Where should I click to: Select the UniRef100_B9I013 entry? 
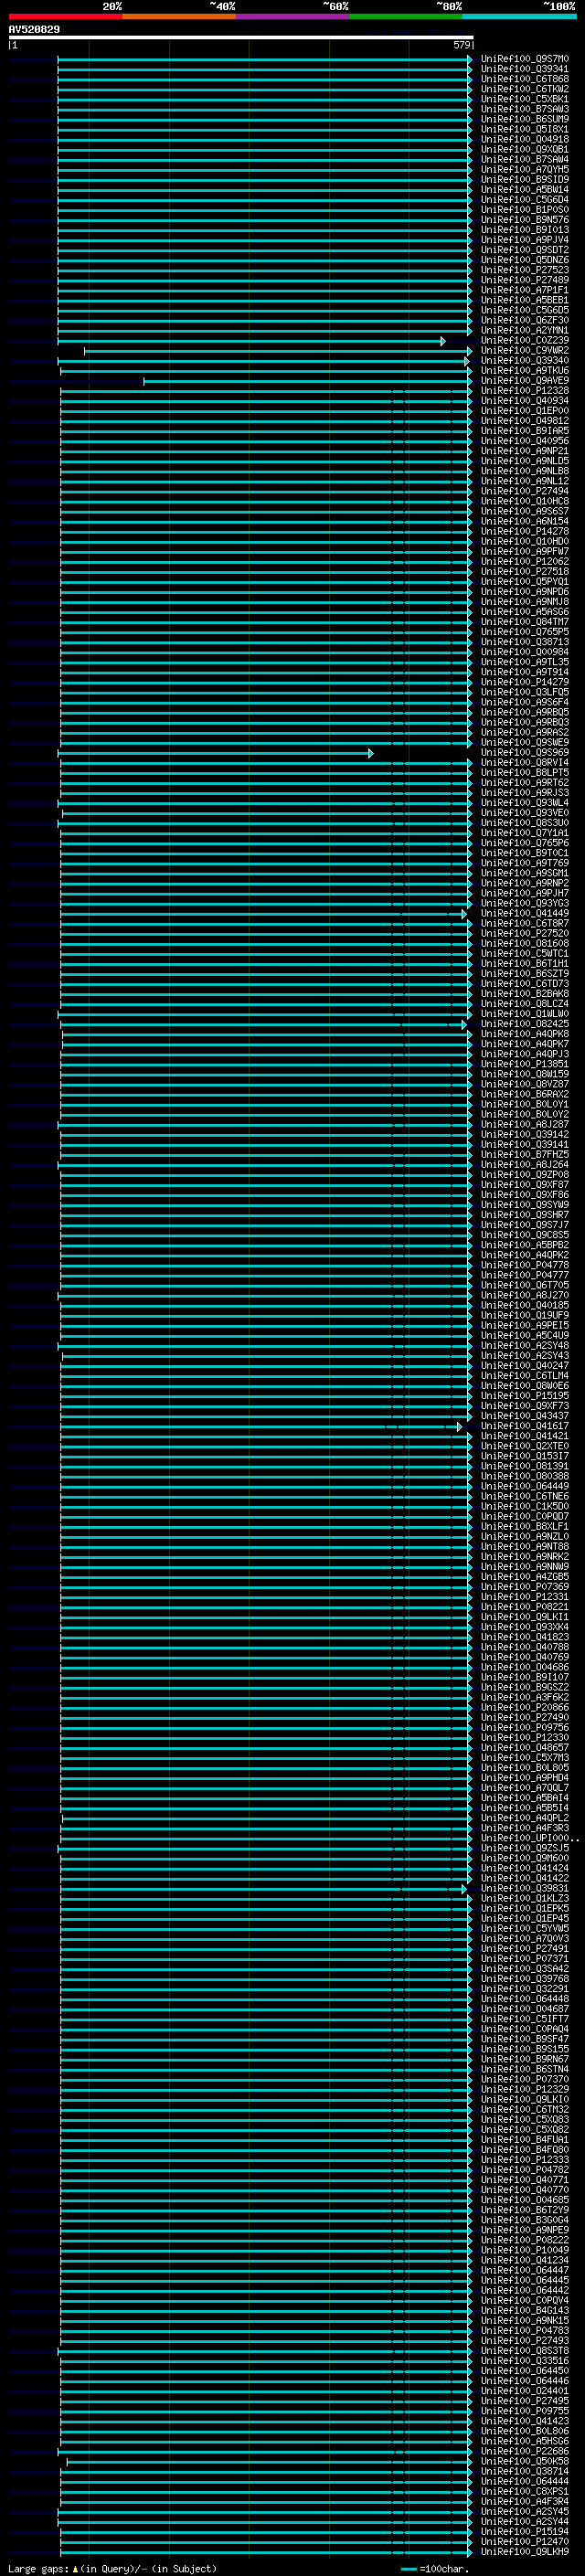coord(524,230)
